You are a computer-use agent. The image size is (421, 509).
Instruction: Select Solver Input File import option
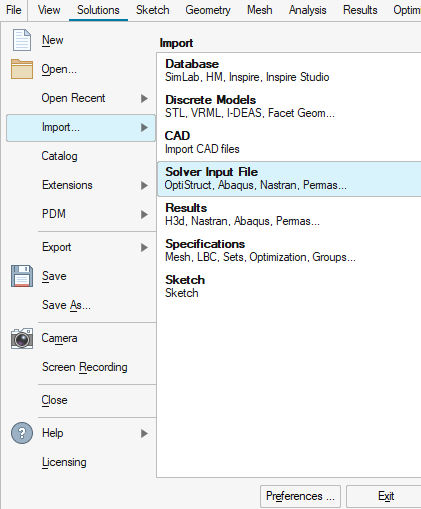[289, 179]
